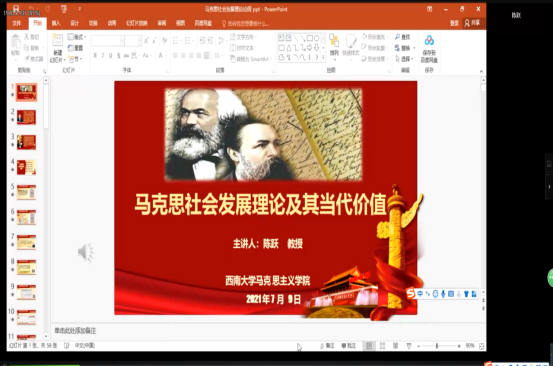Open the Insert ribbon tab

pyautogui.click(x=56, y=23)
